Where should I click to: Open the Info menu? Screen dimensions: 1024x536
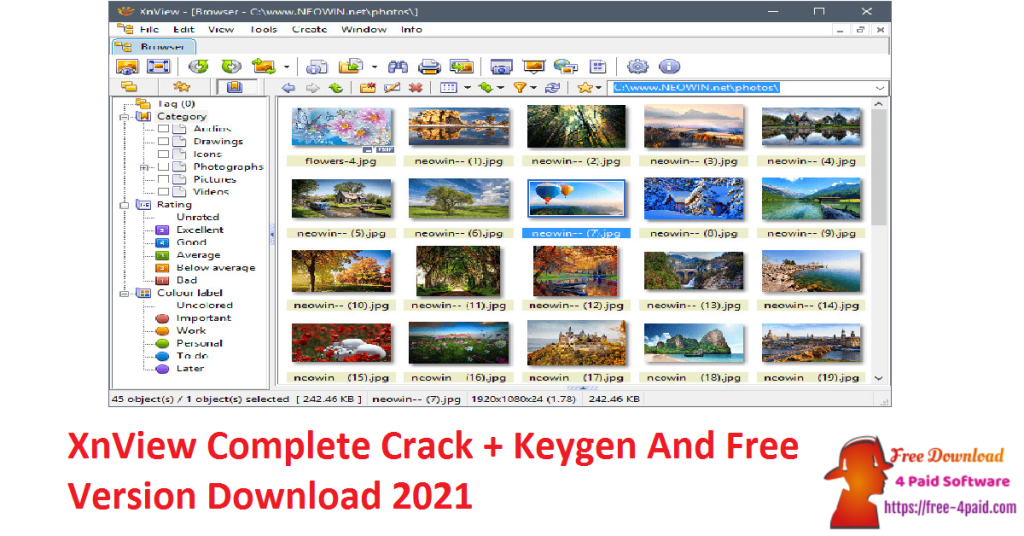pos(411,29)
